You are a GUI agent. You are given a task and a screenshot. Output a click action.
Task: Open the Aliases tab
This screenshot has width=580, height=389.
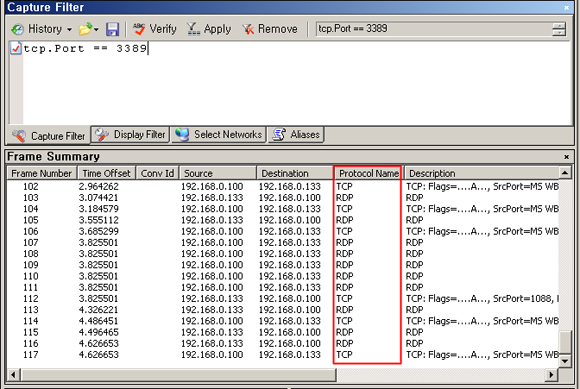[x=296, y=134]
